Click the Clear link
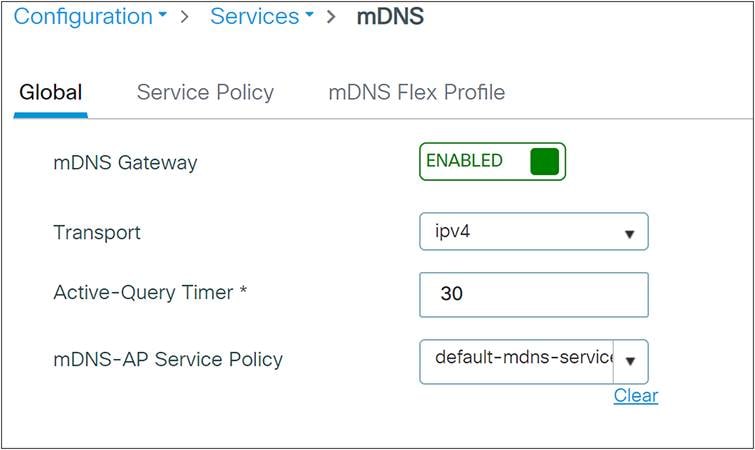The height and width of the screenshot is (450, 755). coord(636,396)
